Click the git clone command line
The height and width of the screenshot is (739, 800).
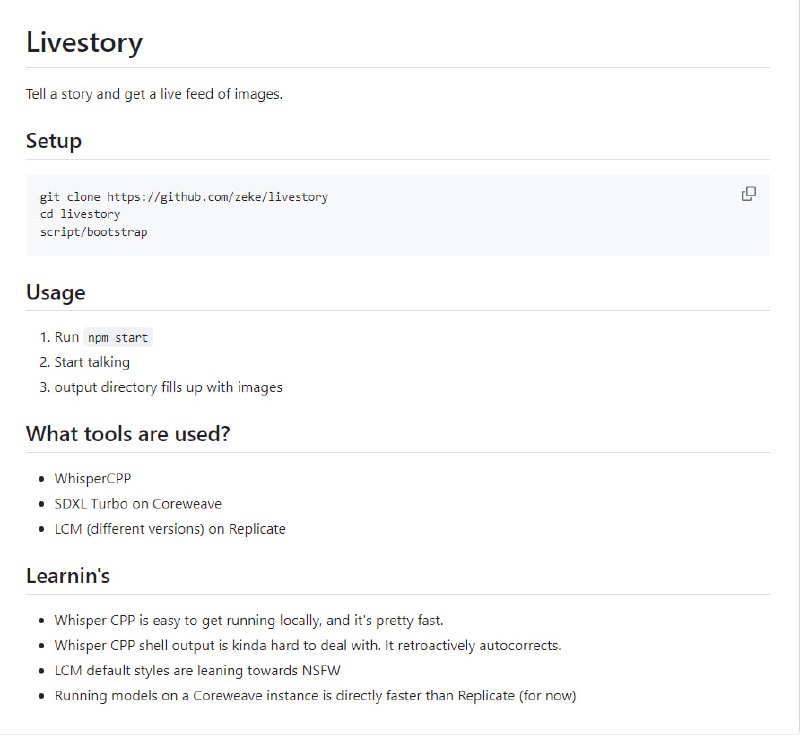(183, 197)
